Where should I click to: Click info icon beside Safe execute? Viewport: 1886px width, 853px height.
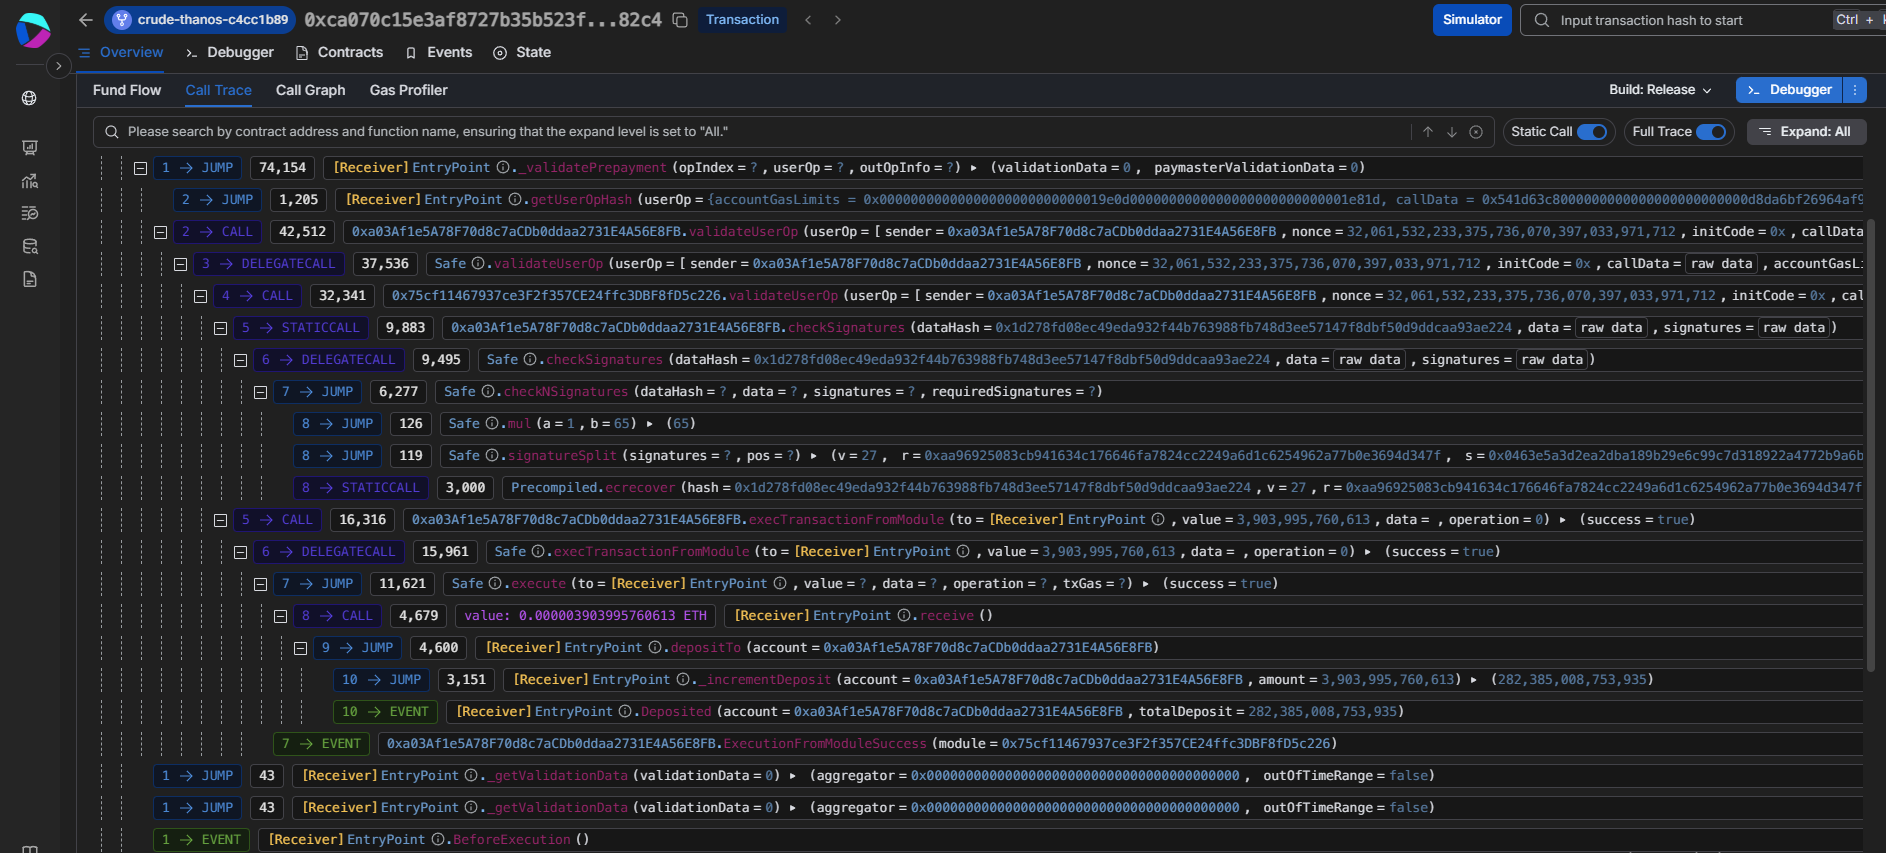click(x=495, y=584)
